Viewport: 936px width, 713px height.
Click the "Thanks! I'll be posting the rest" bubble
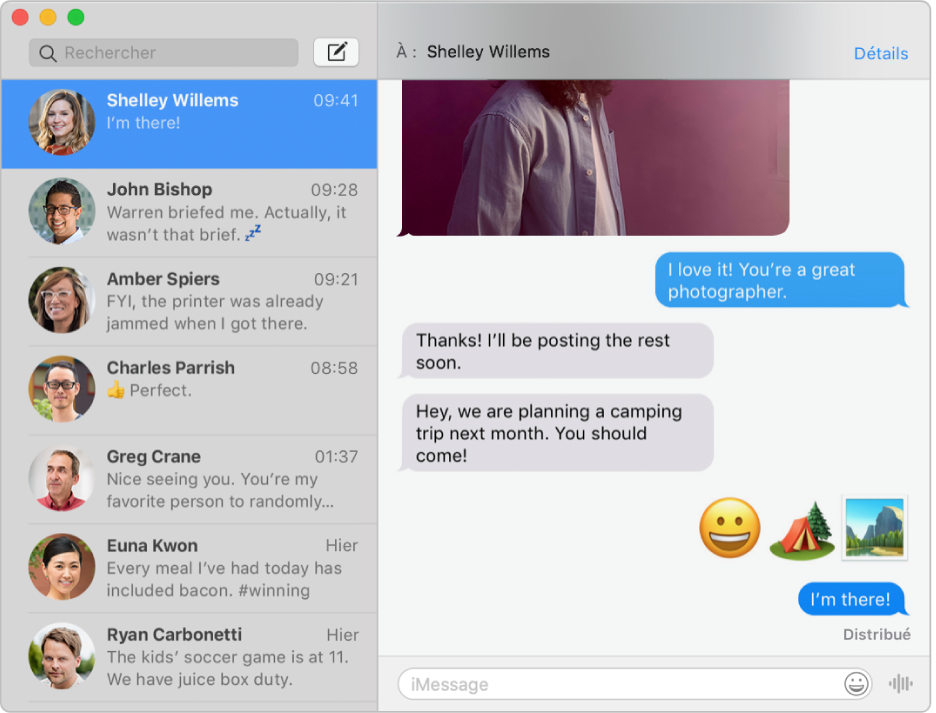point(556,351)
